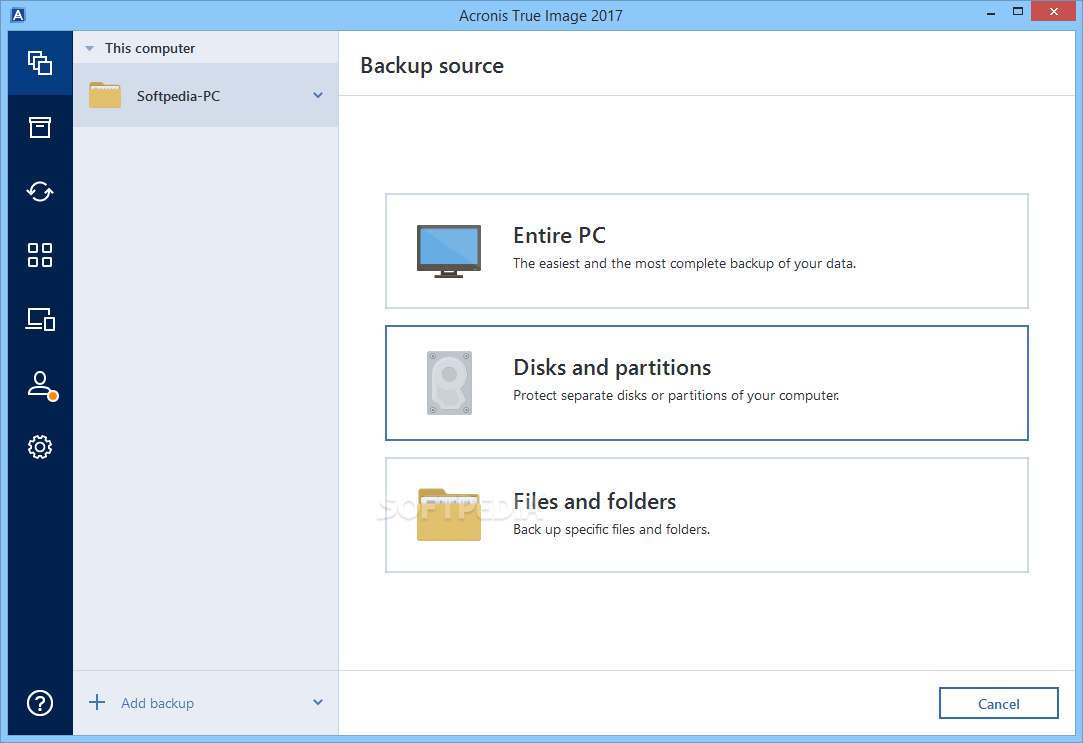Image resolution: width=1083 pixels, height=743 pixels.
Task: Open the Add backup dropdown arrow
Action: [318, 702]
